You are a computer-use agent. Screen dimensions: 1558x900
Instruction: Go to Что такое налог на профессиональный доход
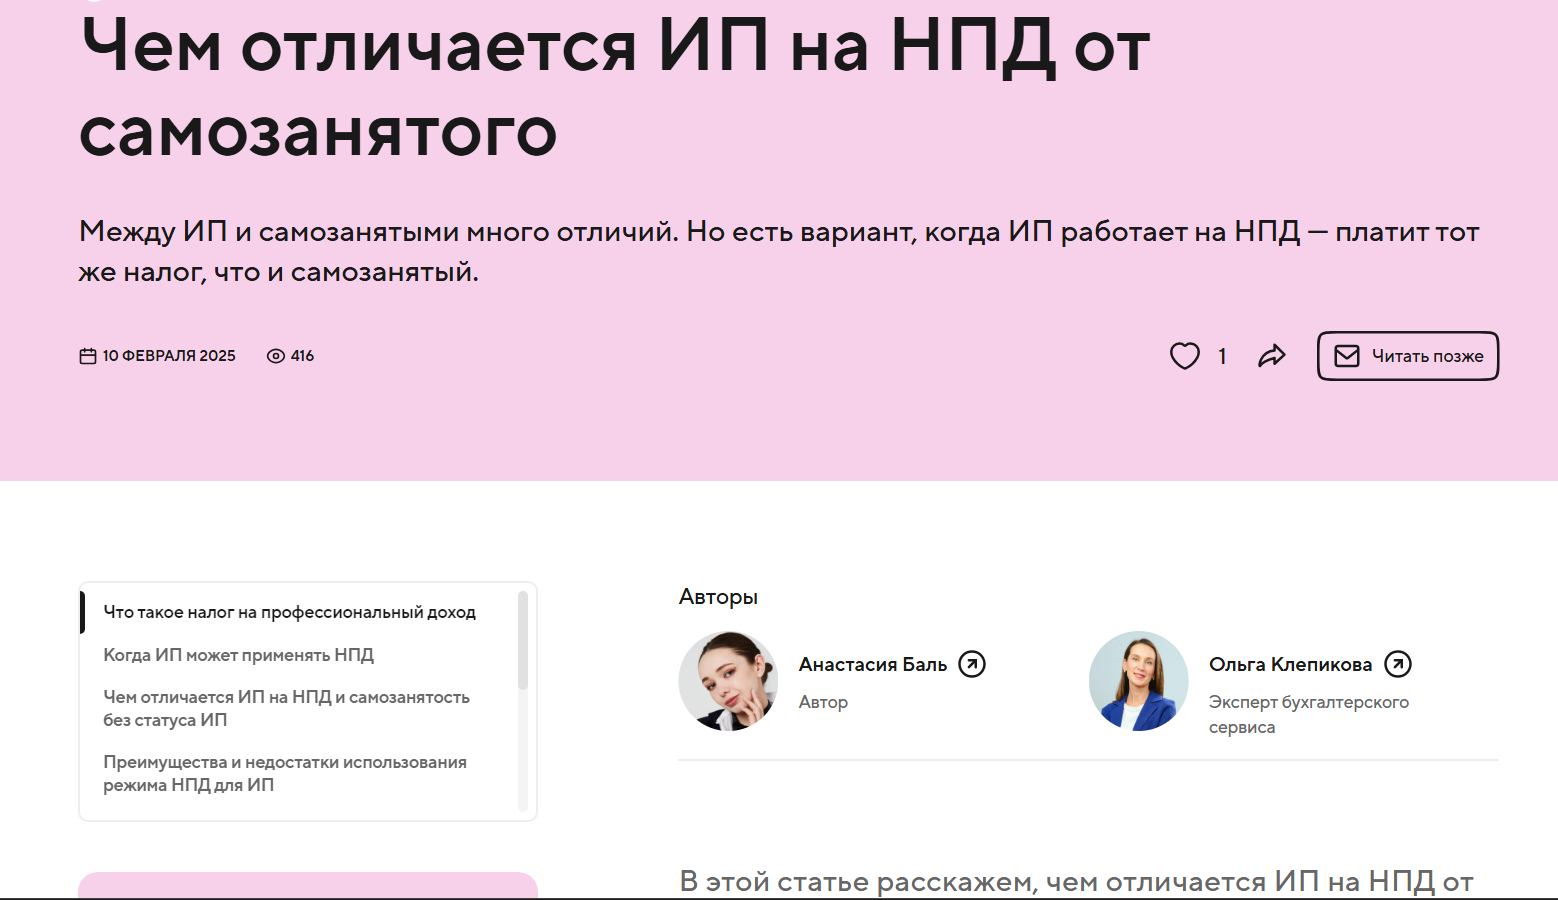pos(290,612)
